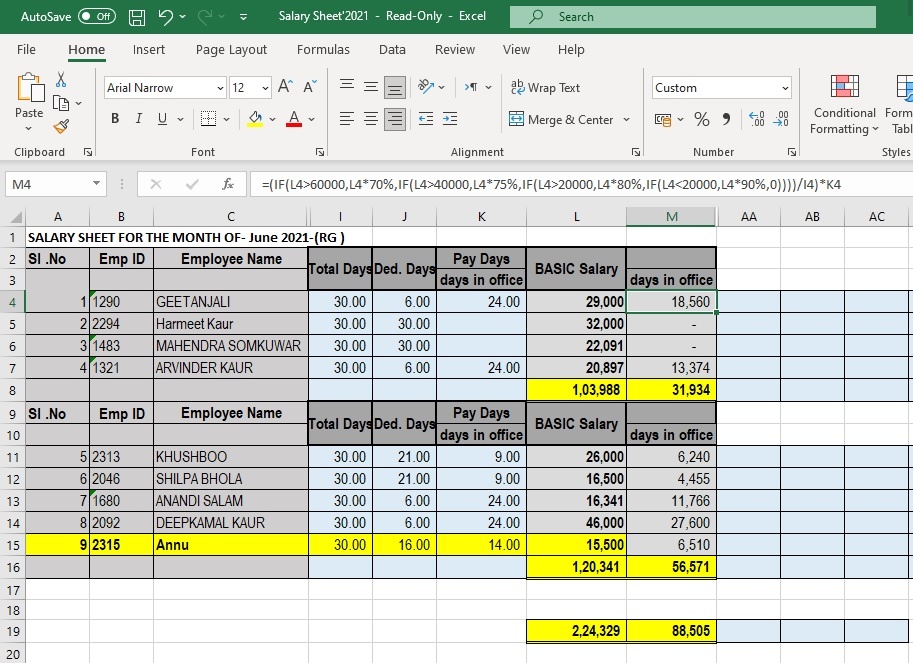Toggle Italic formatting
The width and height of the screenshot is (913, 663).
pos(138,119)
